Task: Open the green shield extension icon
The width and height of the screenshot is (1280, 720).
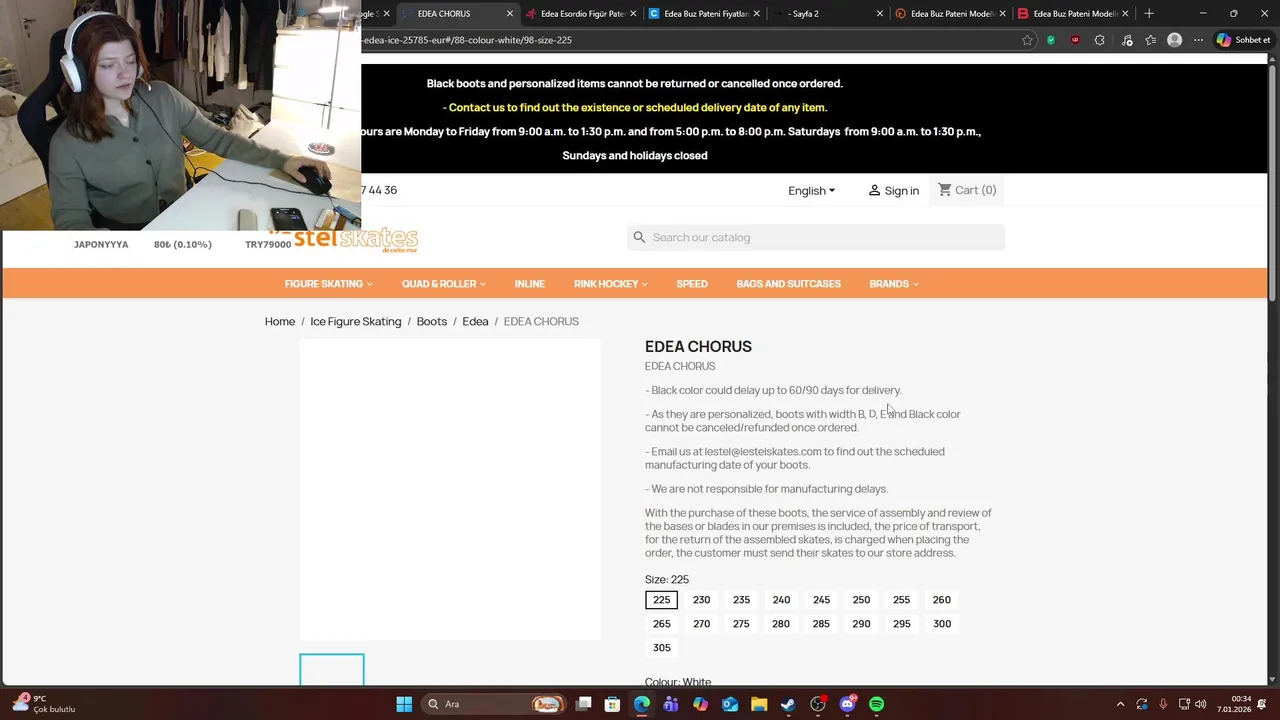Action: click(x=1051, y=40)
